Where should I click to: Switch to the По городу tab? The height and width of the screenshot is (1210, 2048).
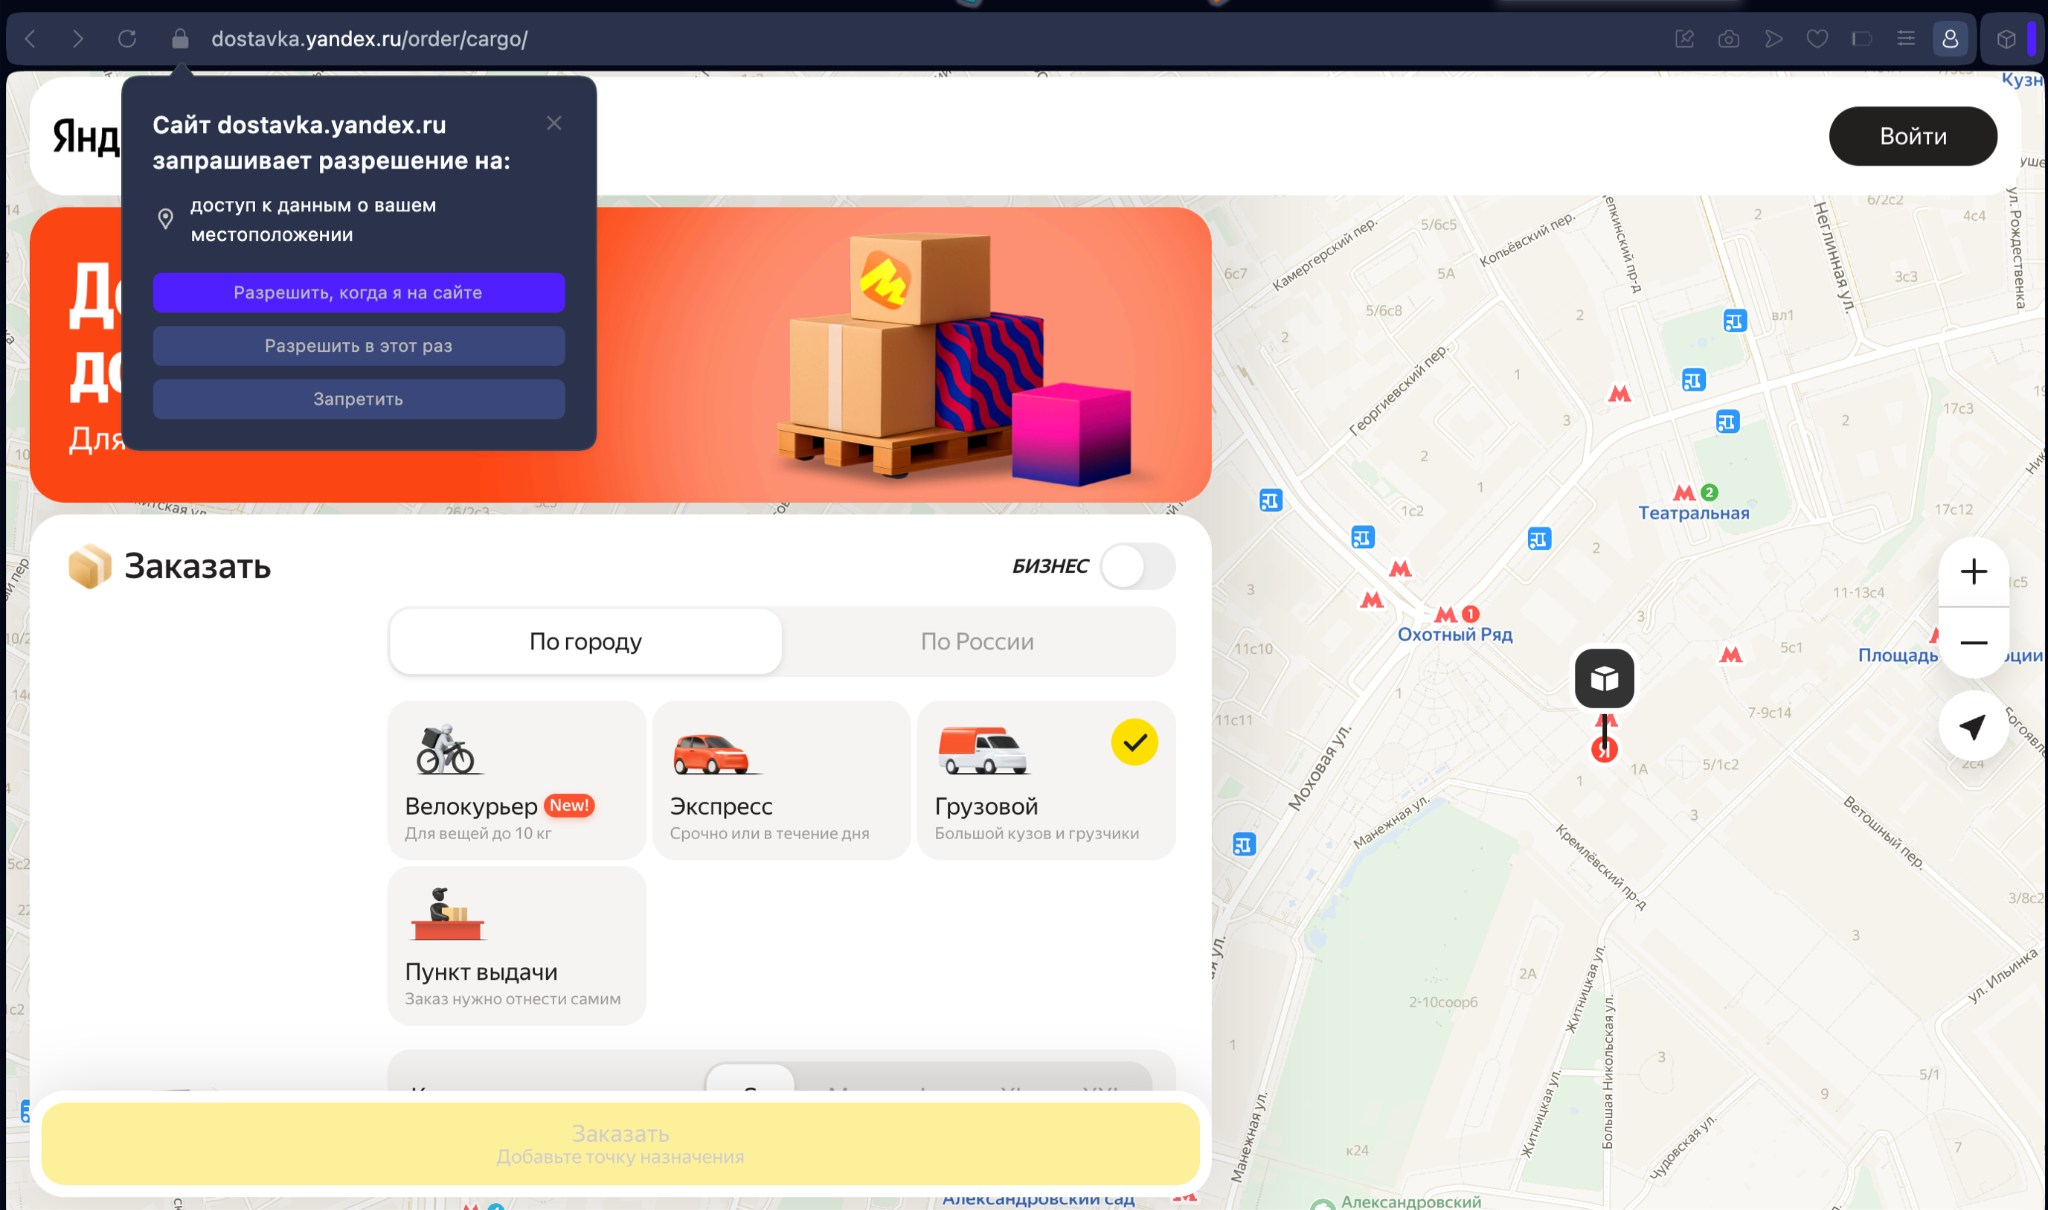(x=586, y=642)
